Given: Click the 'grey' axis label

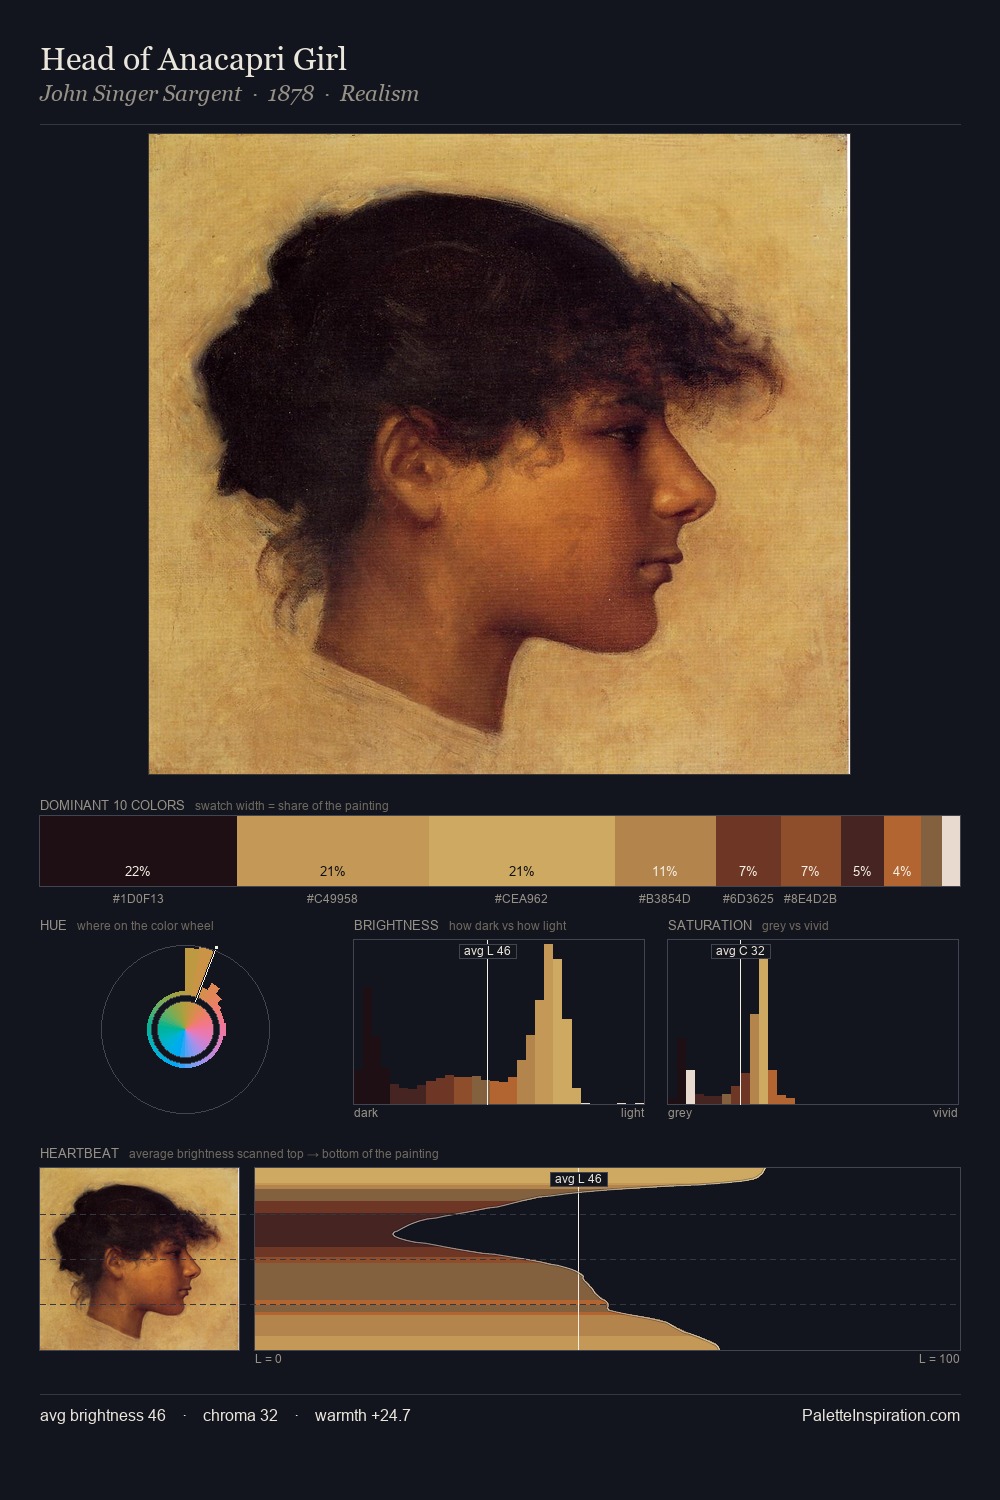Looking at the screenshot, I should [x=680, y=1113].
